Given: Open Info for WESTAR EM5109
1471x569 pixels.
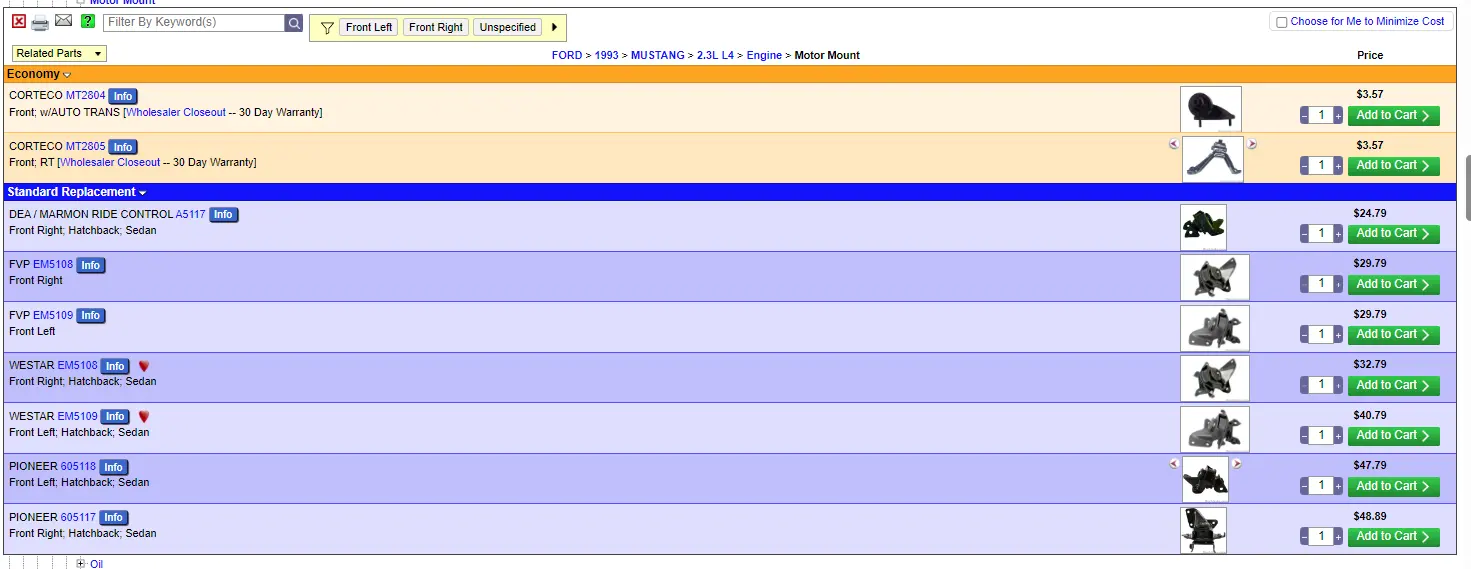Looking at the screenshot, I should click(115, 417).
